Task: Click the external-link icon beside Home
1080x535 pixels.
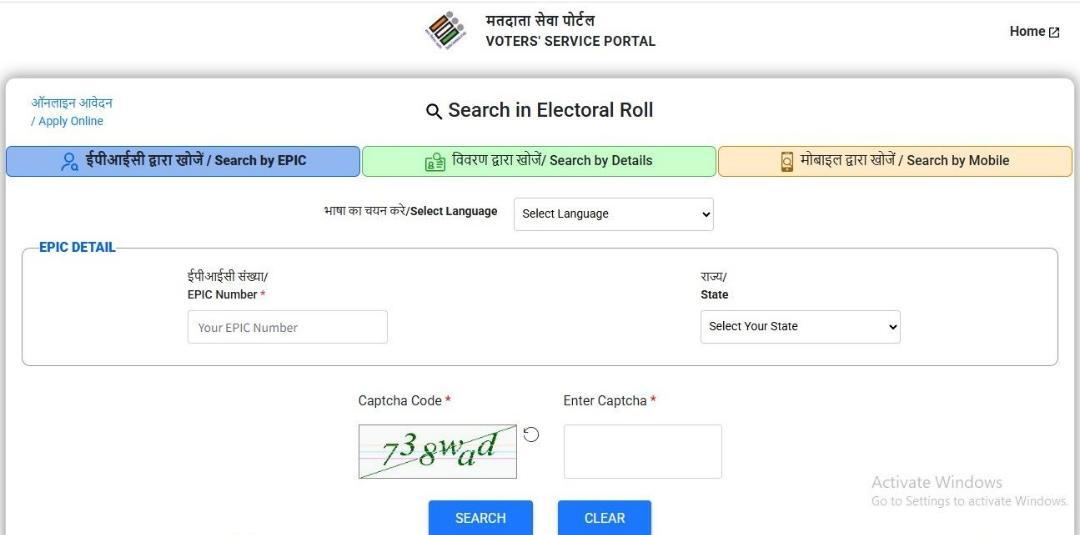Action: point(1054,32)
